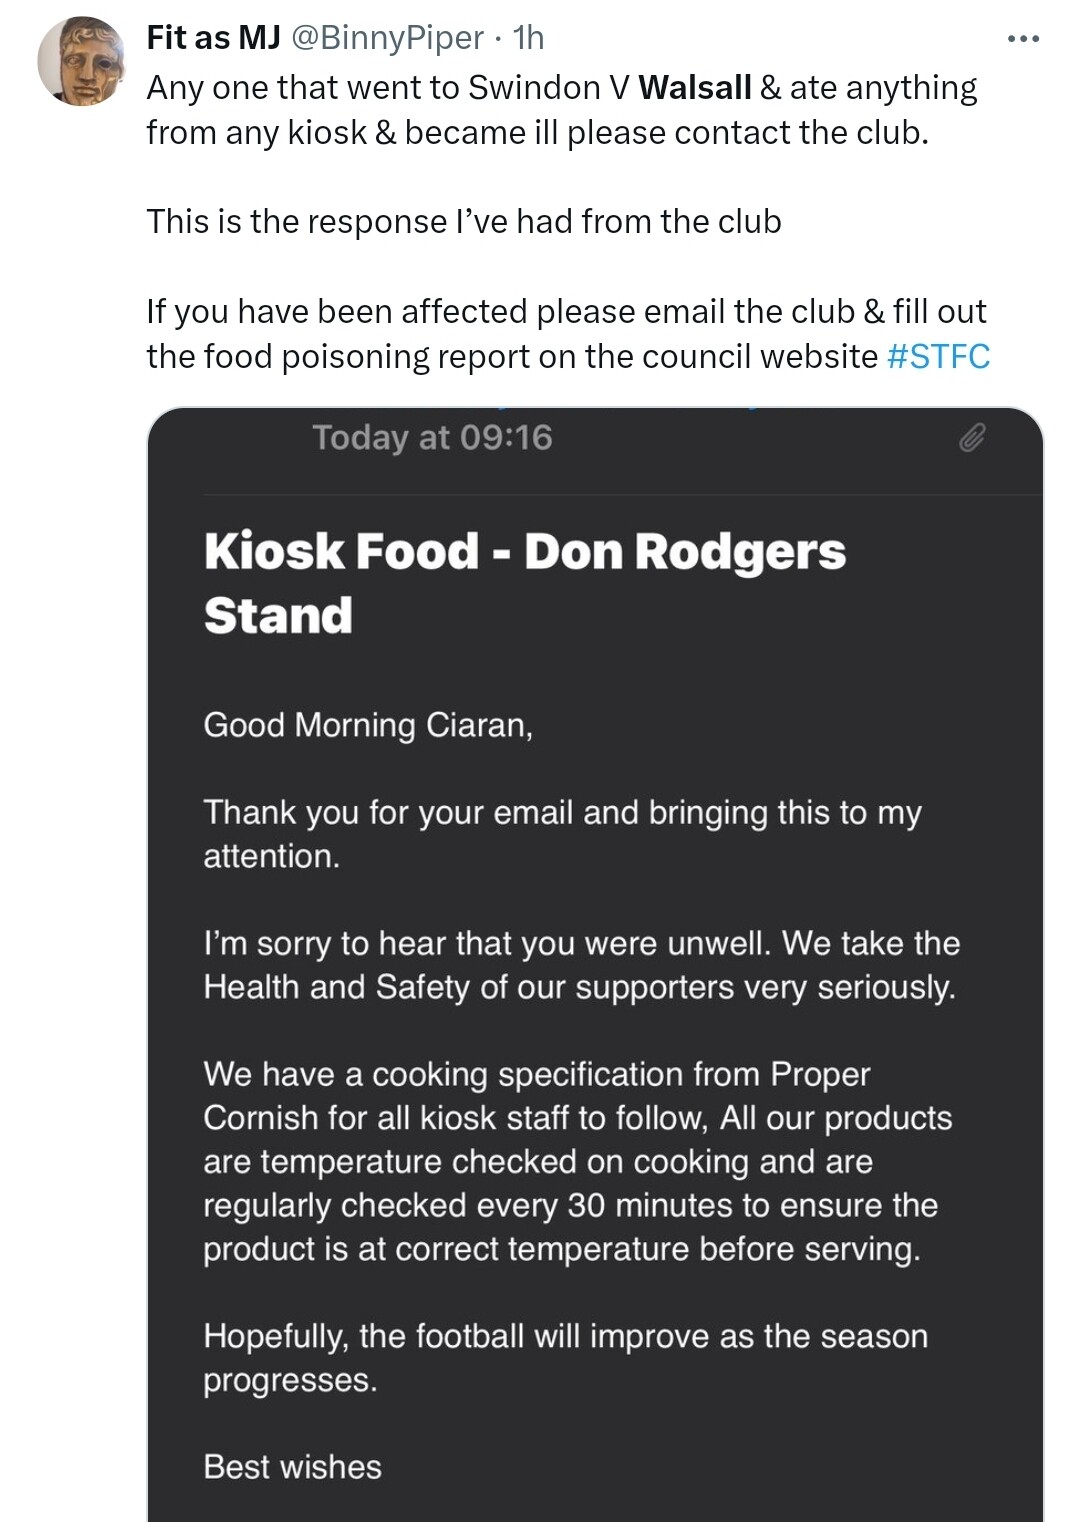Click the bold Walsall word in the tweet
1080x1522 pixels.
[695, 88]
